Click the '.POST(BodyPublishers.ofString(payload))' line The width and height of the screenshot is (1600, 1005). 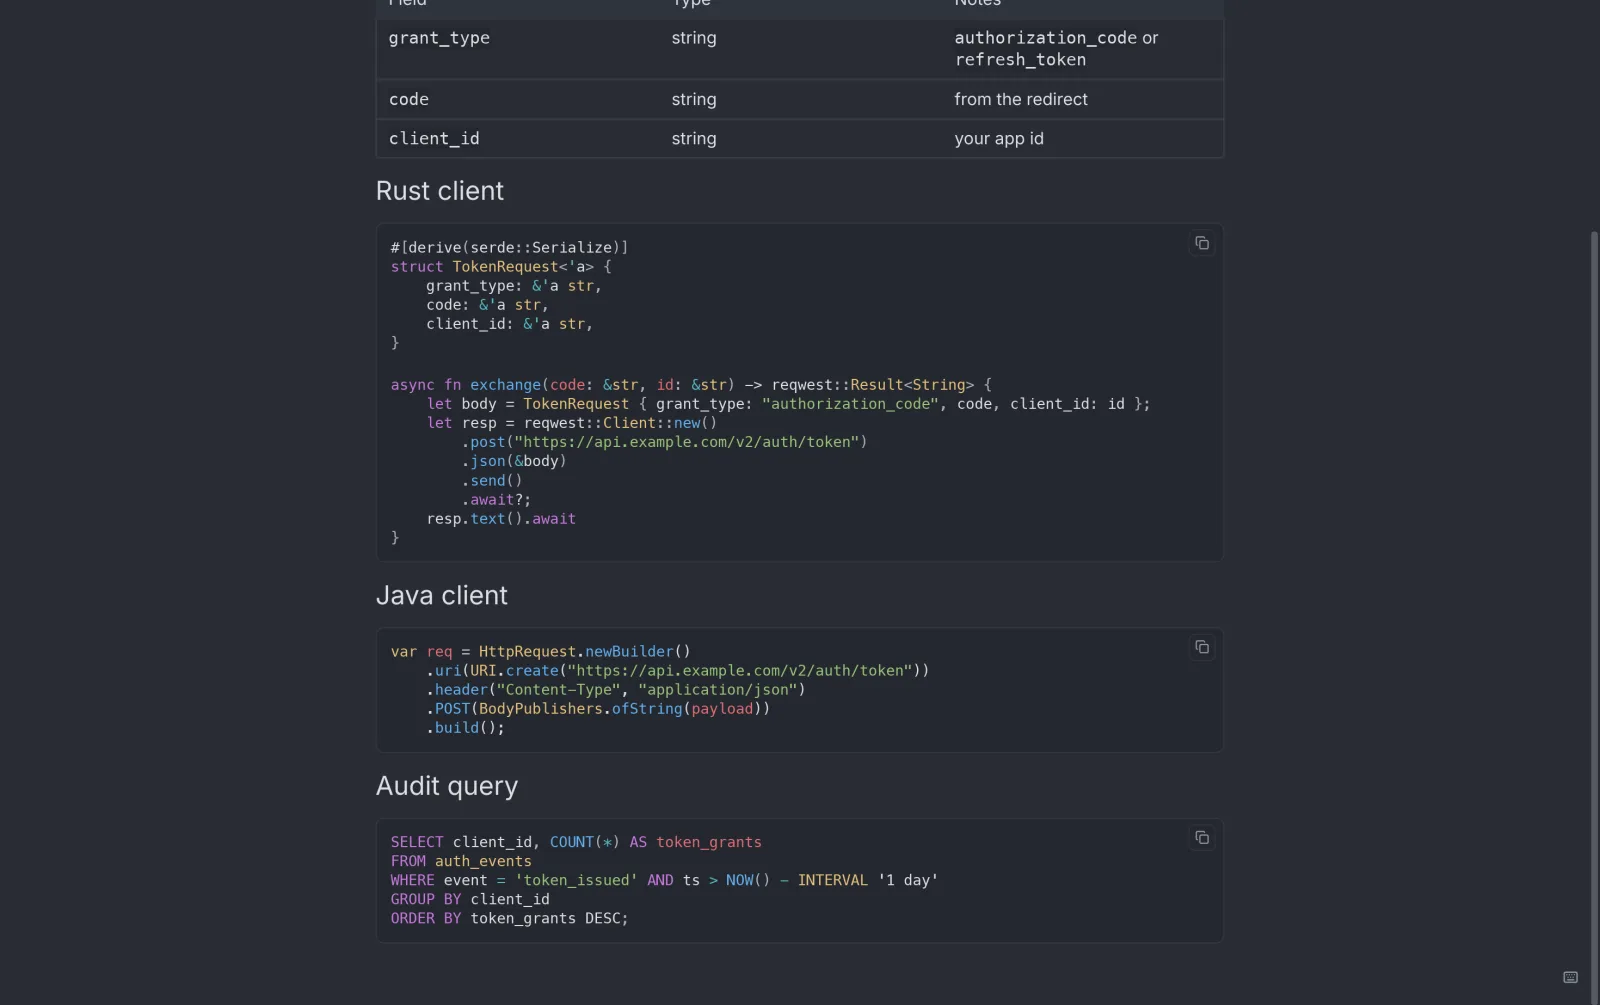598,709
